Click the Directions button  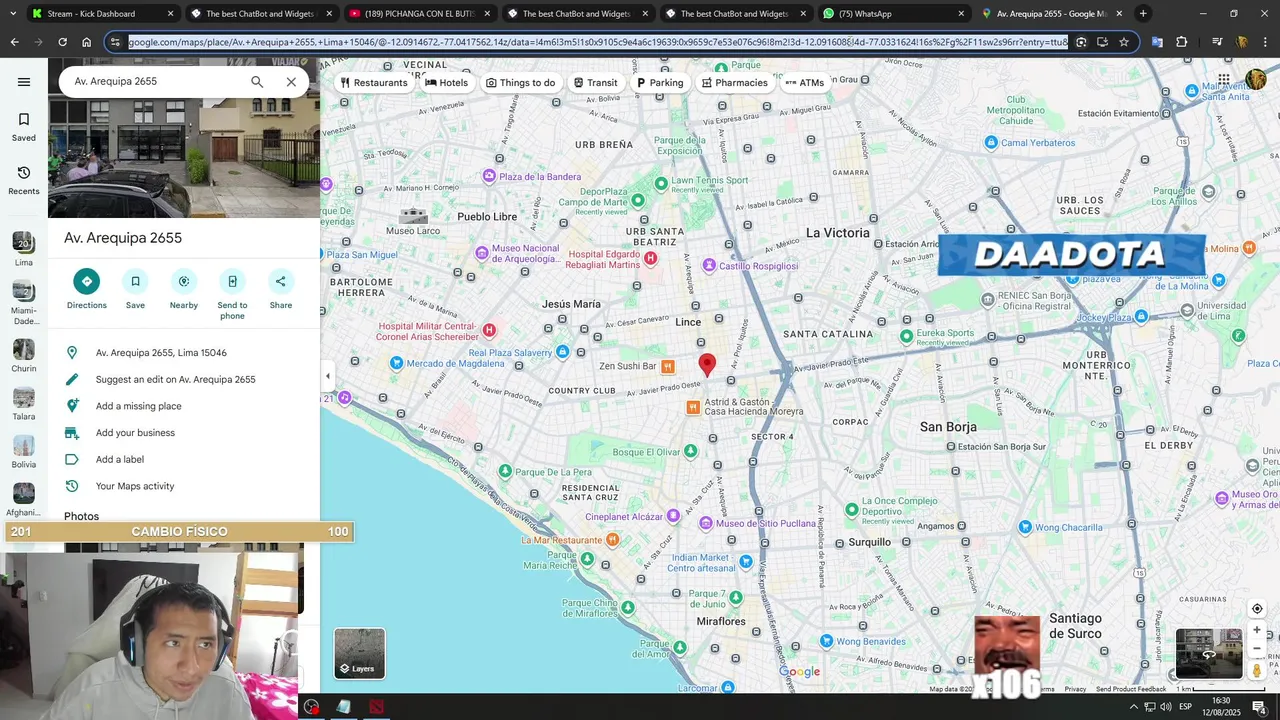coord(87,289)
